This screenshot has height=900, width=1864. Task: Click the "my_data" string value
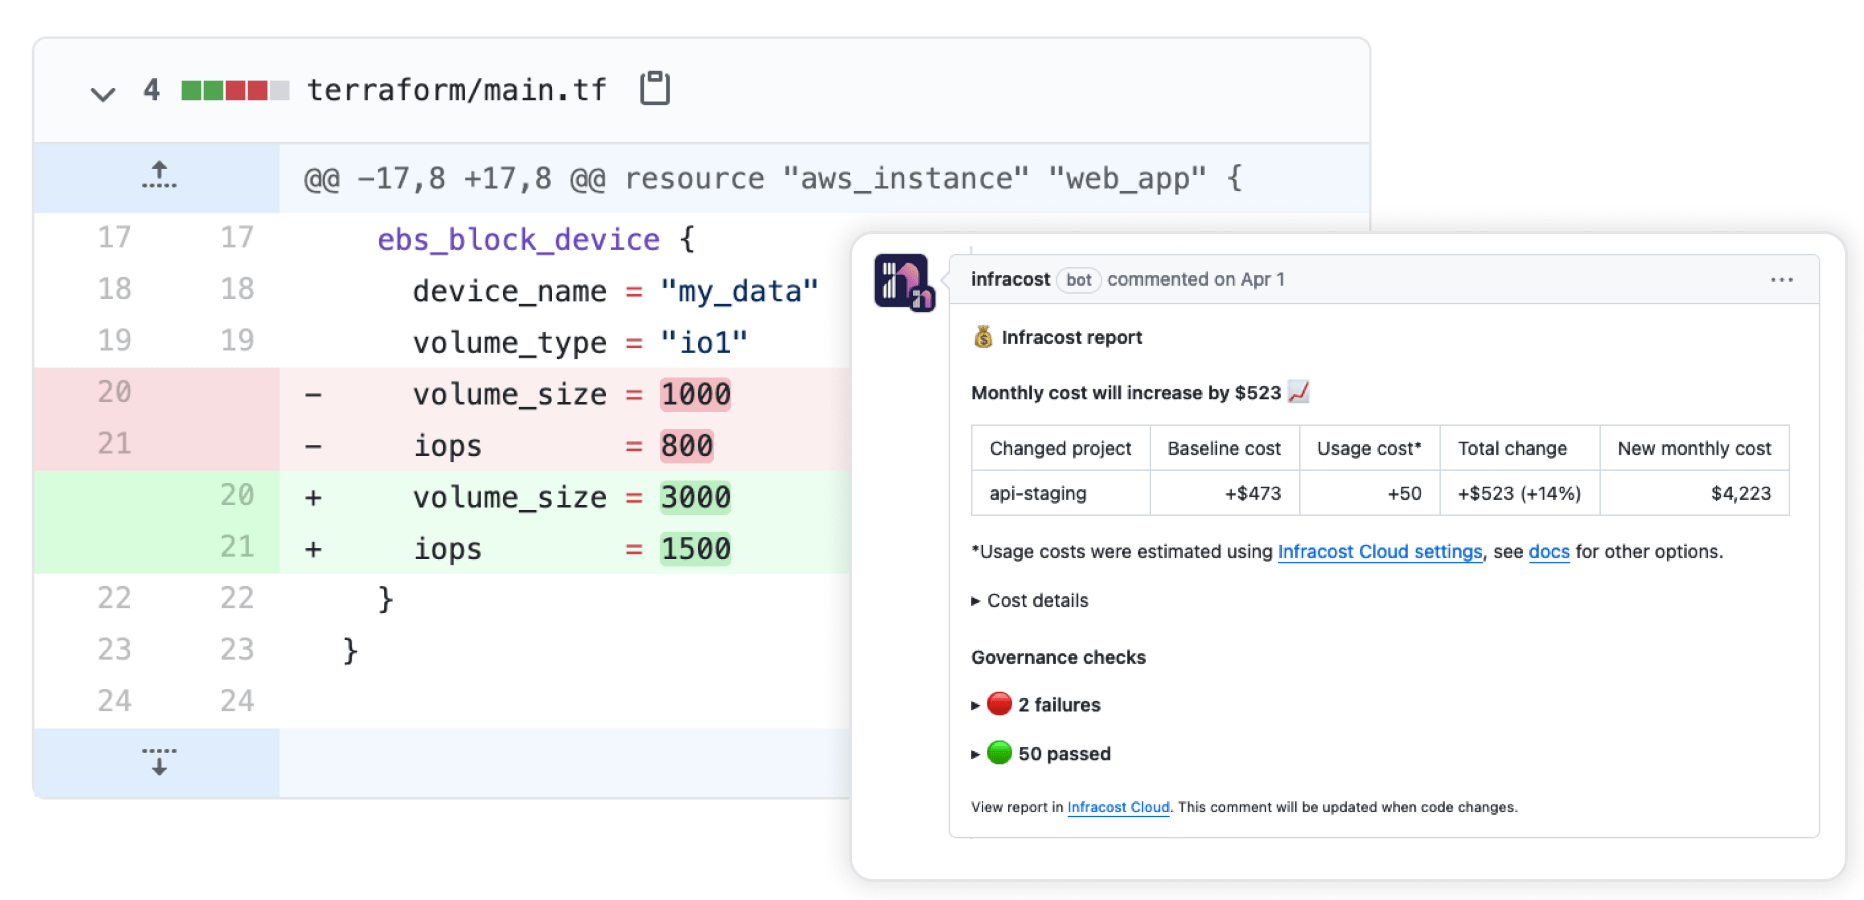(739, 291)
